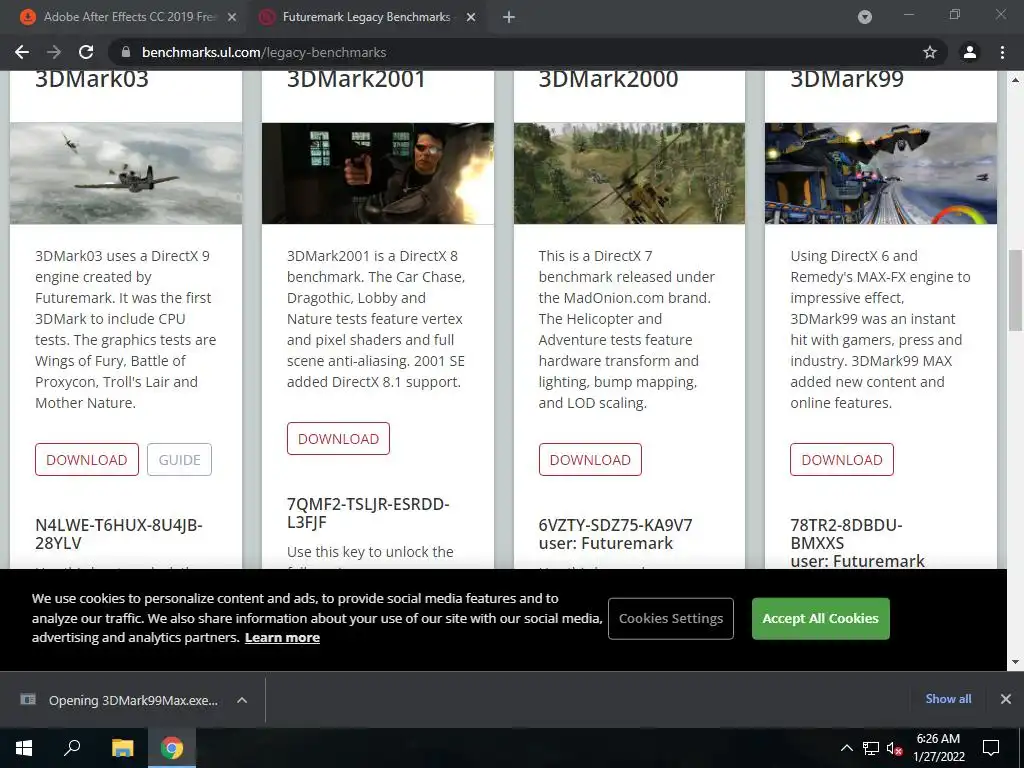Screen dimensions: 1024x768
Task: Click the 3DMark99 racing thumbnail
Action: pos(881,174)
